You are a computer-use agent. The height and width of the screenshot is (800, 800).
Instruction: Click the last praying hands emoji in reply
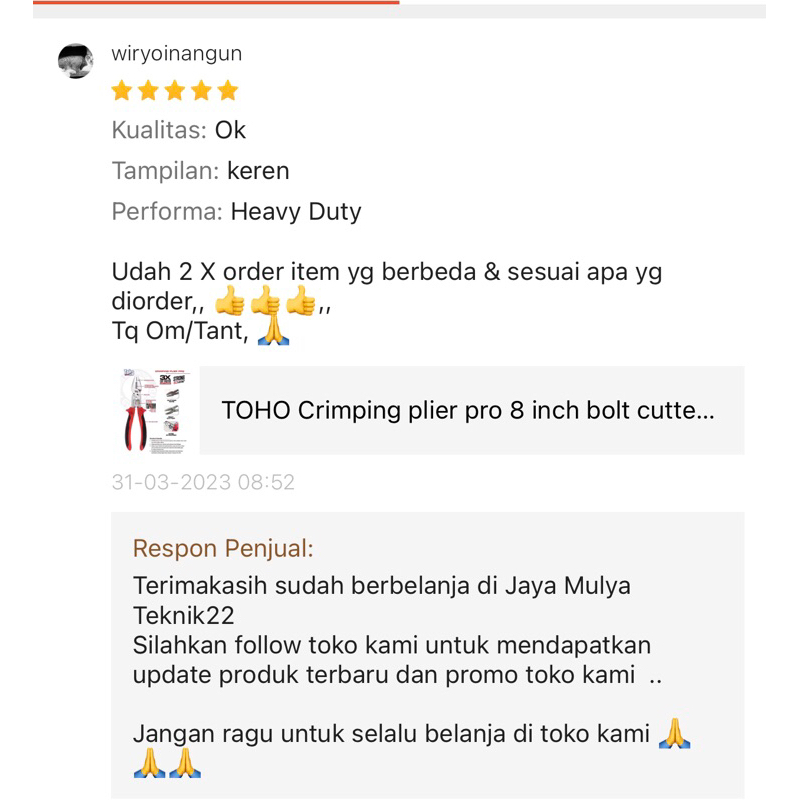tap(185, 763)
